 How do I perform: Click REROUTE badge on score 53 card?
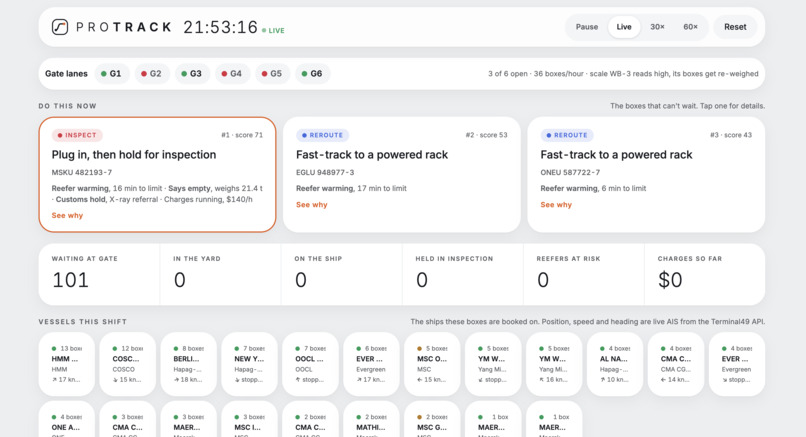[x=322, y=135]
